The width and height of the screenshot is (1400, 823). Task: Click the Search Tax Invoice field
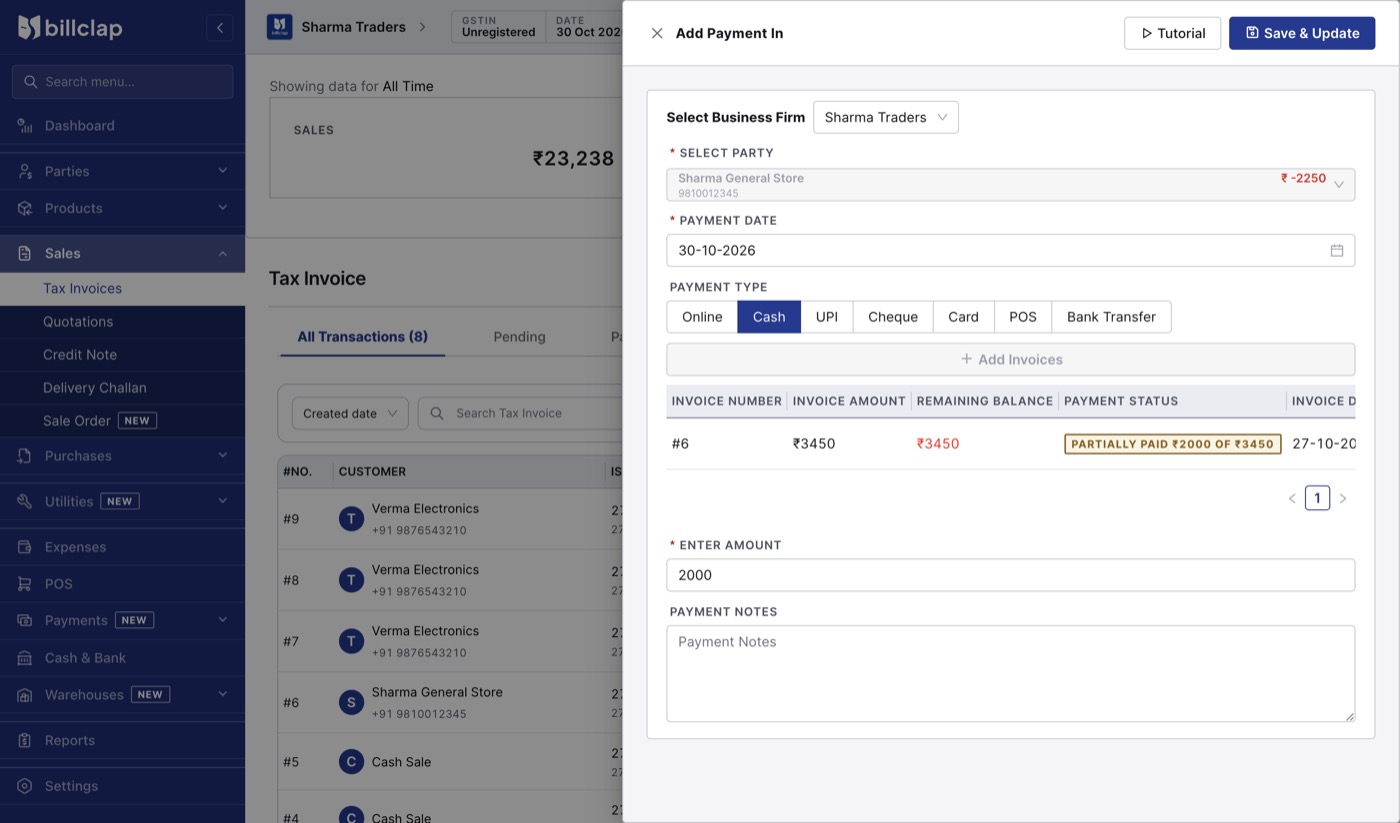point(520,413)
